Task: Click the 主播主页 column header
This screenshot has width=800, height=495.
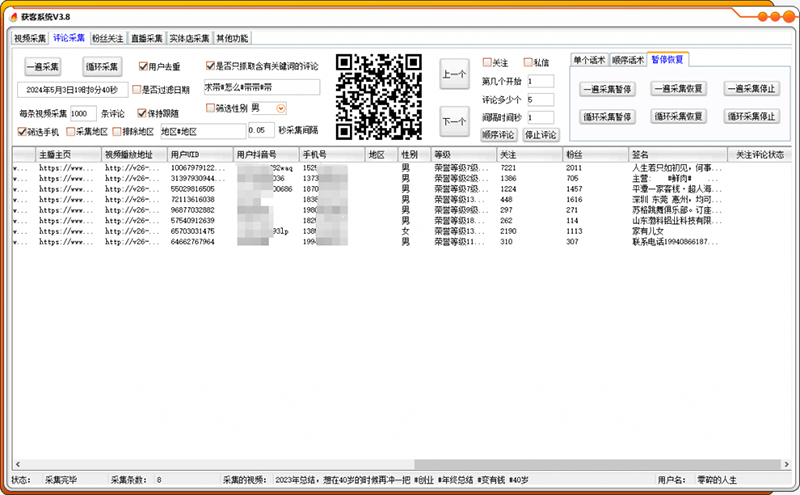Action: (68, 155)
